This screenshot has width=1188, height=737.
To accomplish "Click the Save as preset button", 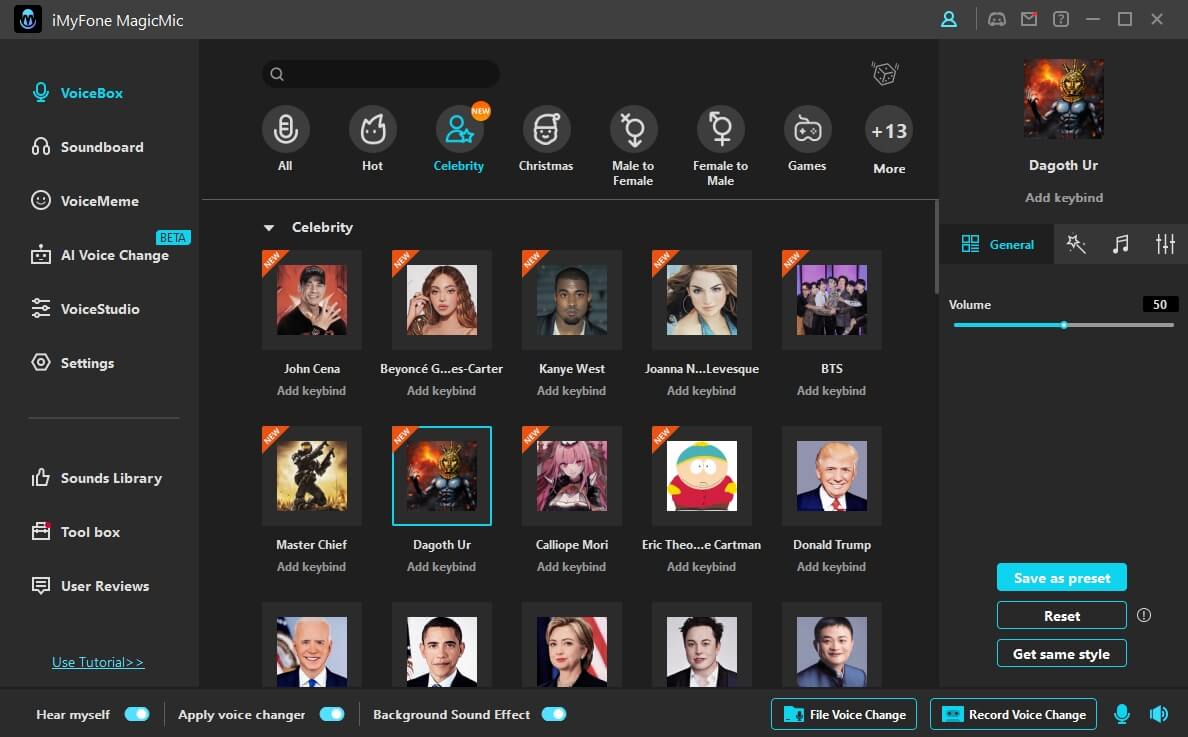I will [1061, 577].
